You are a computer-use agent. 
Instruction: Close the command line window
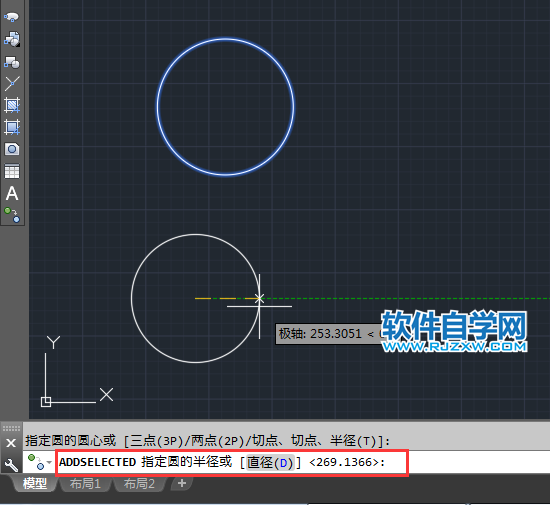coord(11,443)
